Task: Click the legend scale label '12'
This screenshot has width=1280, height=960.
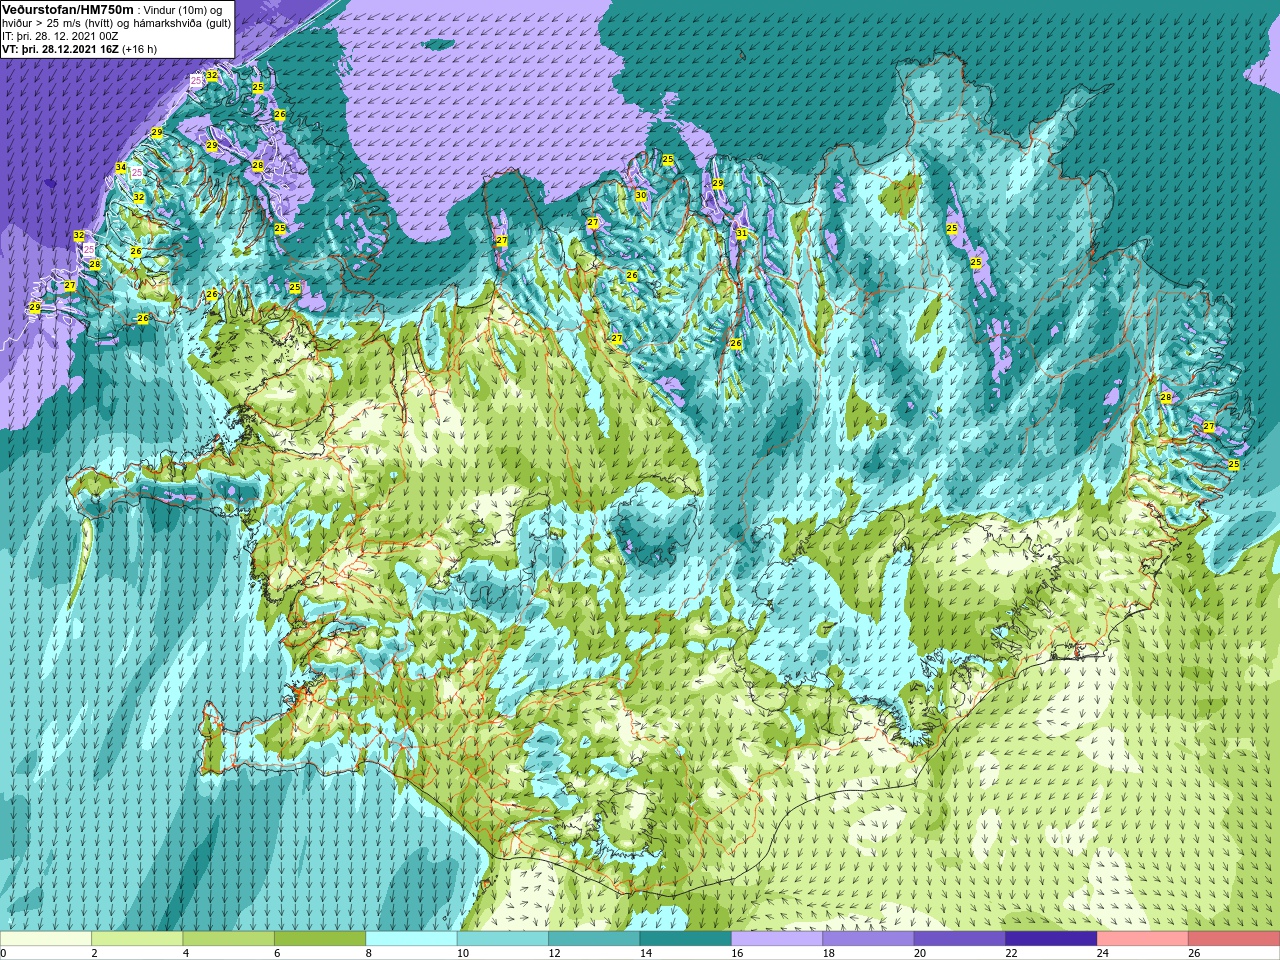Action: point(553,954)
